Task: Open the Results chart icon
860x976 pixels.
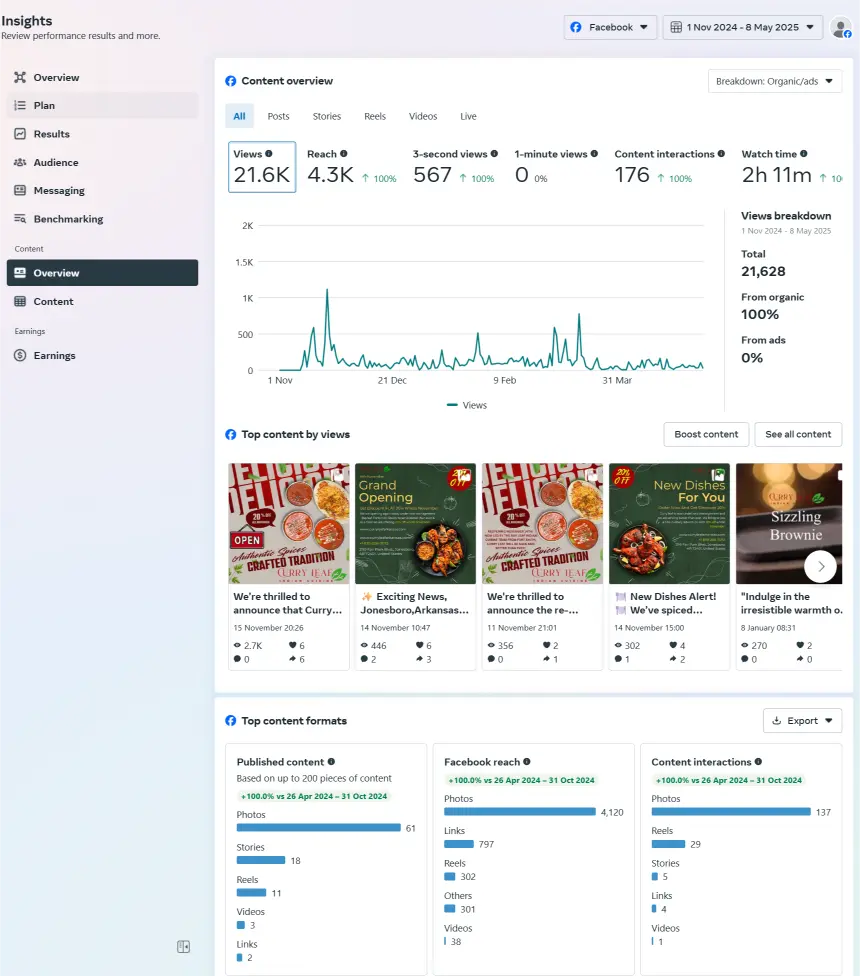Action: [x=20, y=134]
